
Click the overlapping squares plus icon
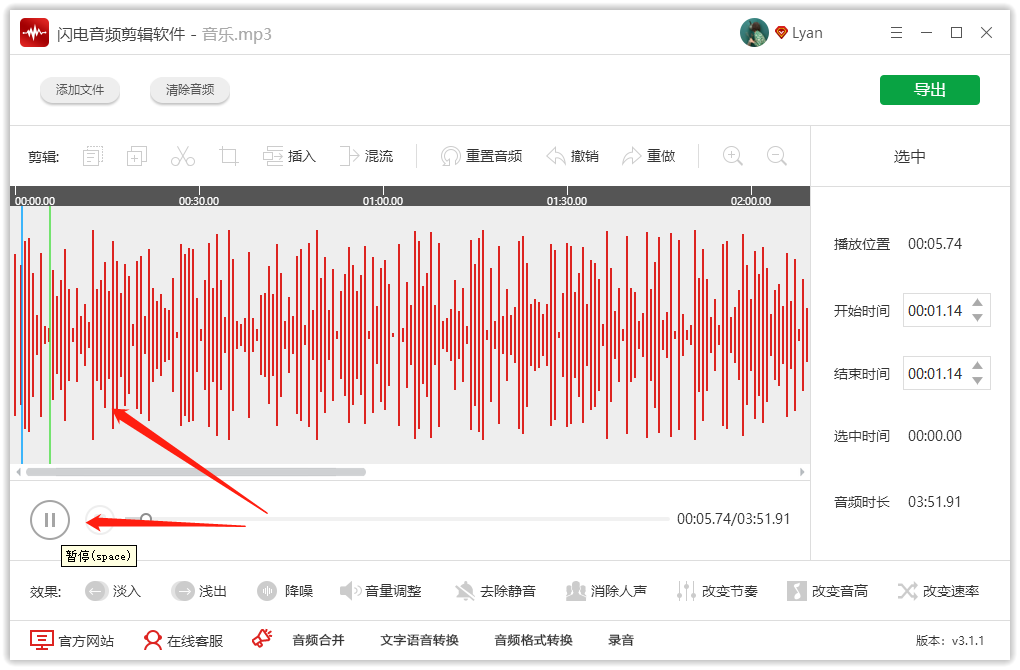coord(137,156)
